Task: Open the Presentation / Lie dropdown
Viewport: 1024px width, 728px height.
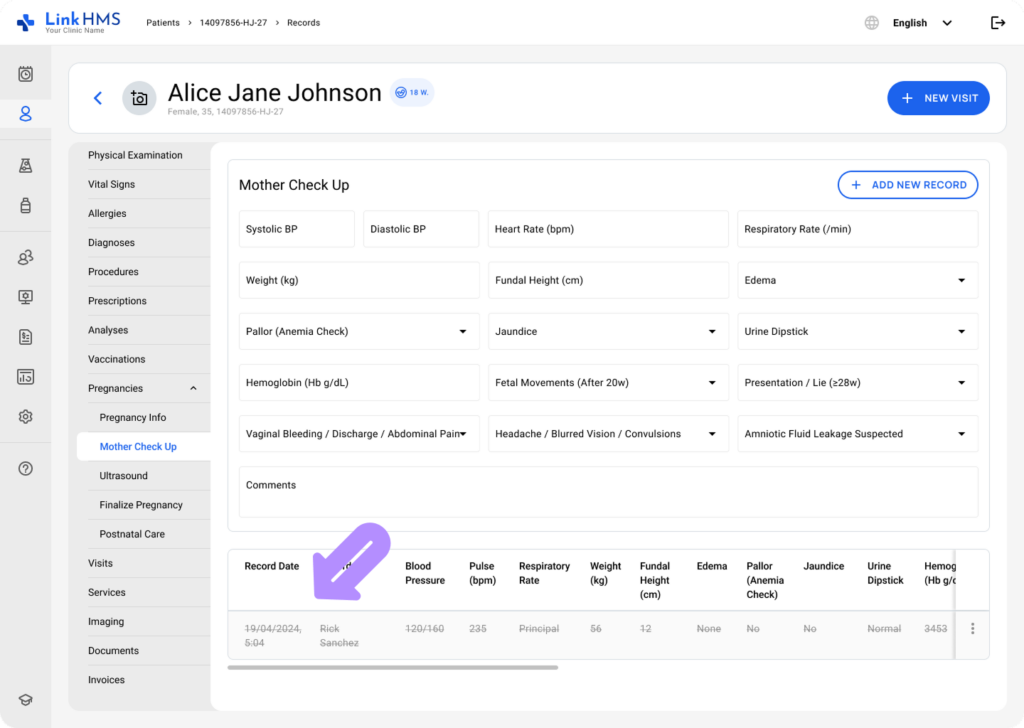Action: tap(857, 383)
